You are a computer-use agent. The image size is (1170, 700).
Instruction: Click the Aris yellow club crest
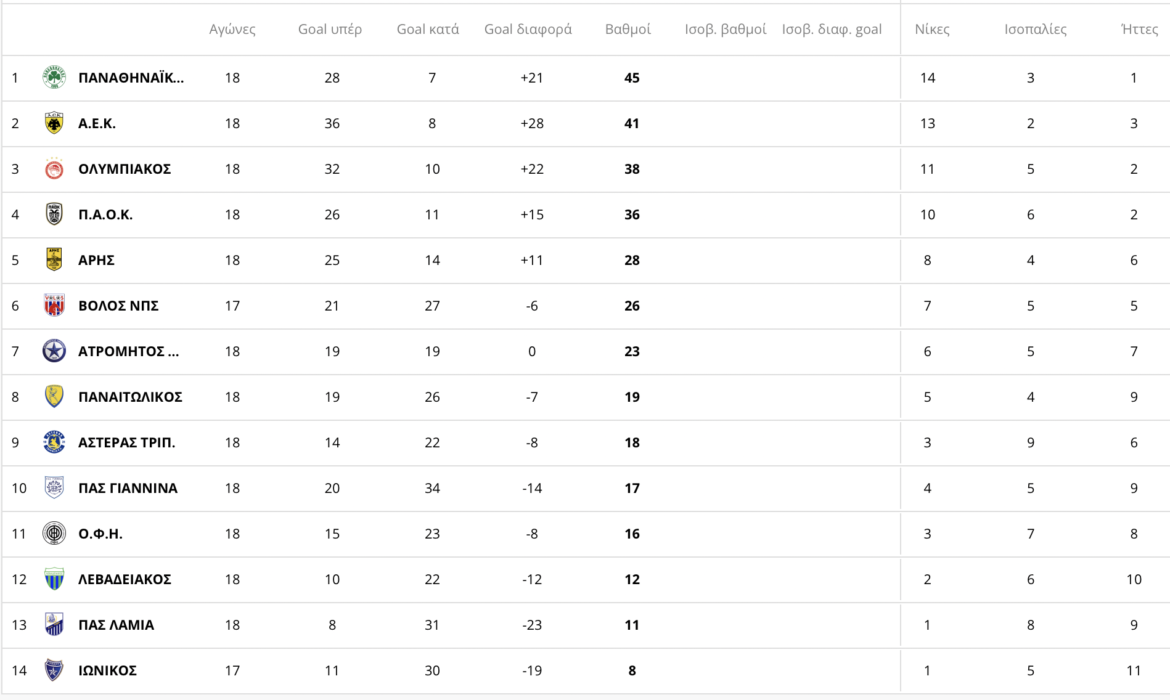click(x=54, y=260)
